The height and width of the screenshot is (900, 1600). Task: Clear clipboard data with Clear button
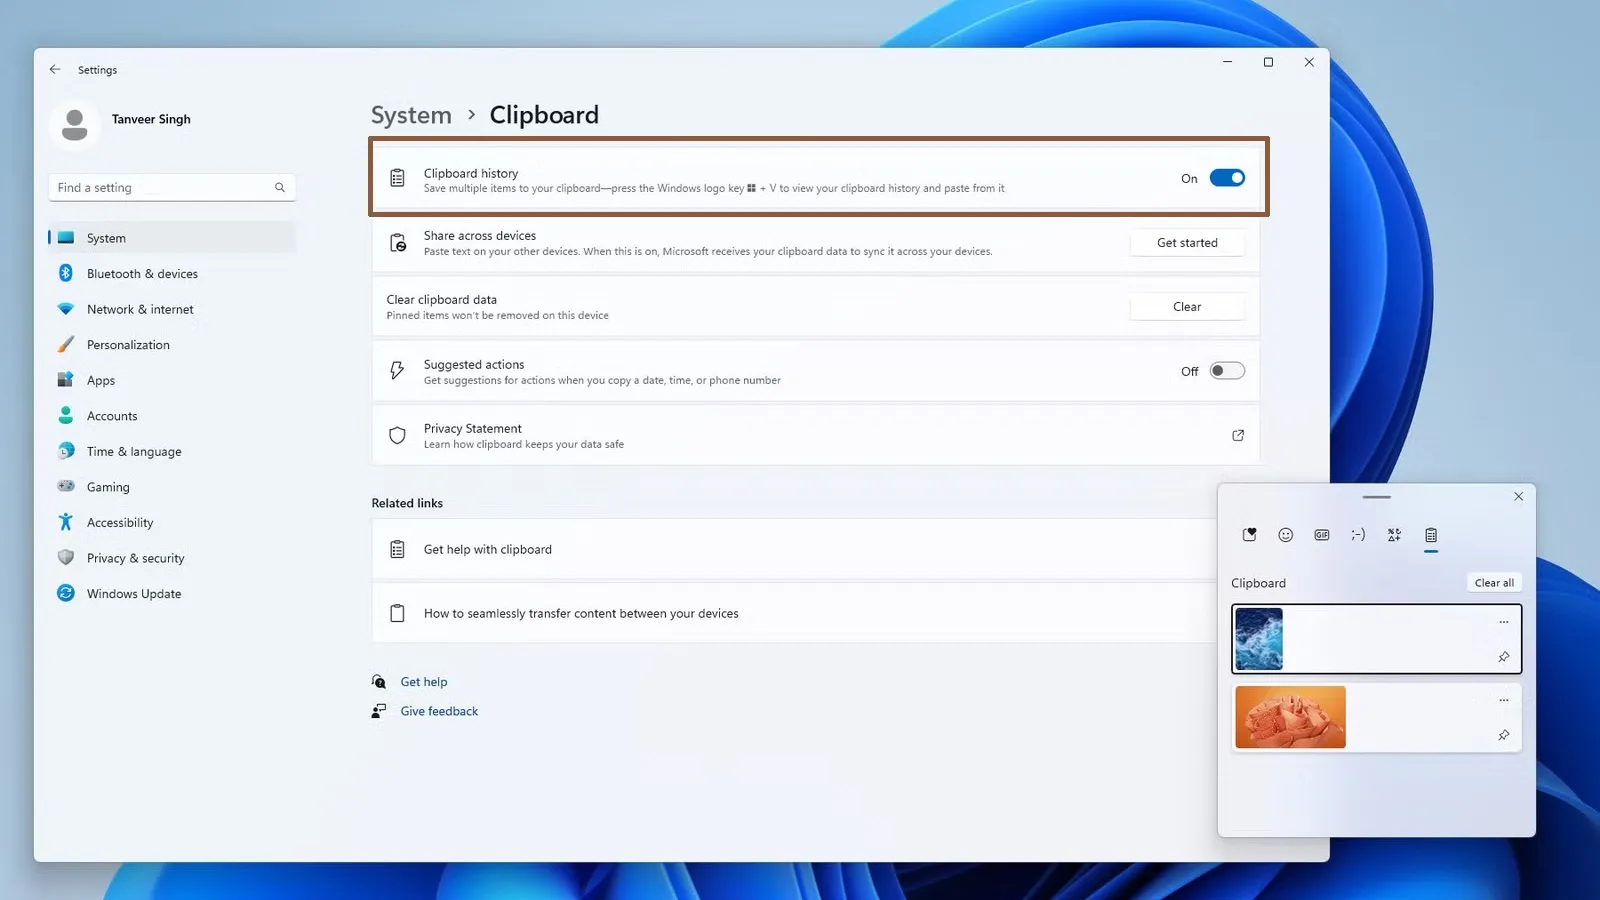click(x=1187, y=307)
